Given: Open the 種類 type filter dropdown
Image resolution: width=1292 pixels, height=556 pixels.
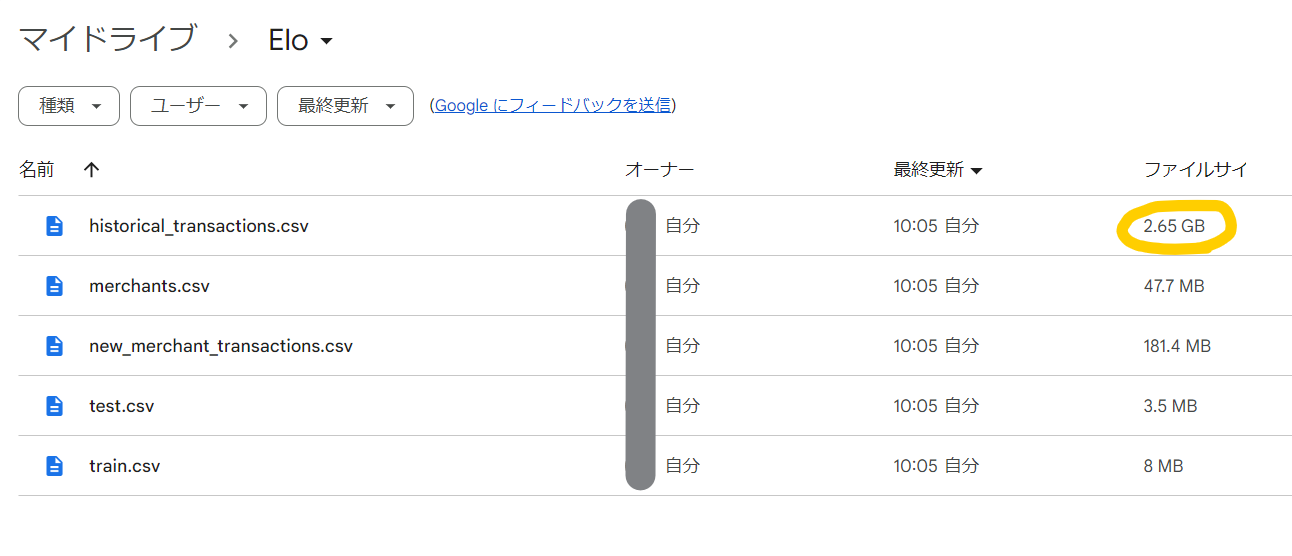Looking at the screenshot, I should click(69, 106).
